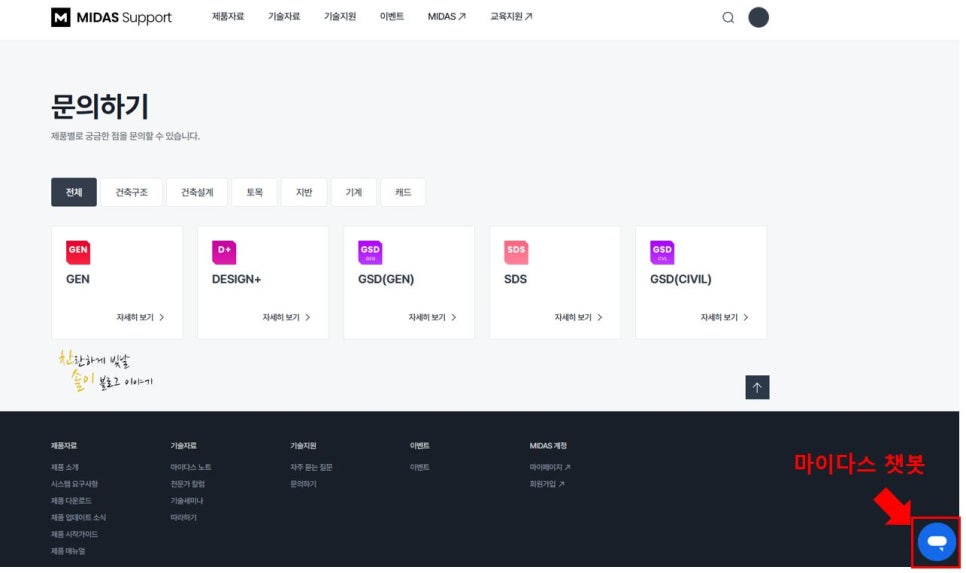This screenshot has width=966, height=573.
Task: Select the 전체 category tab
Action: 74,192
